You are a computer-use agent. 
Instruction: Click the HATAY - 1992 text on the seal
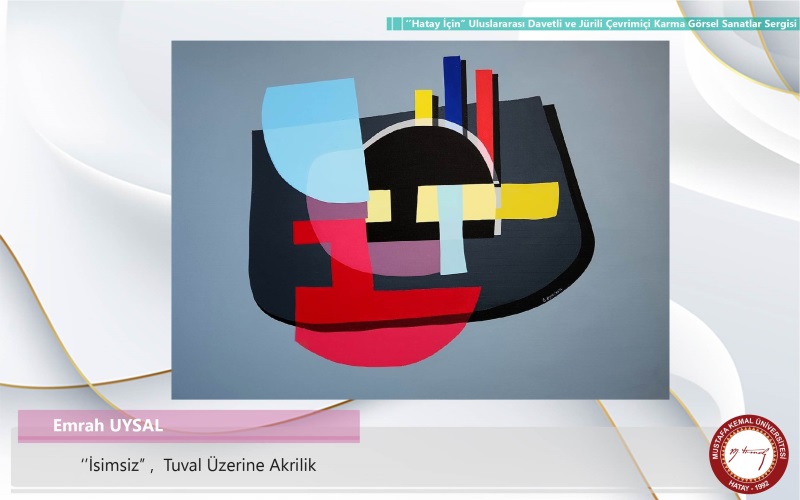pyautogui.click(x=749, y=485)
